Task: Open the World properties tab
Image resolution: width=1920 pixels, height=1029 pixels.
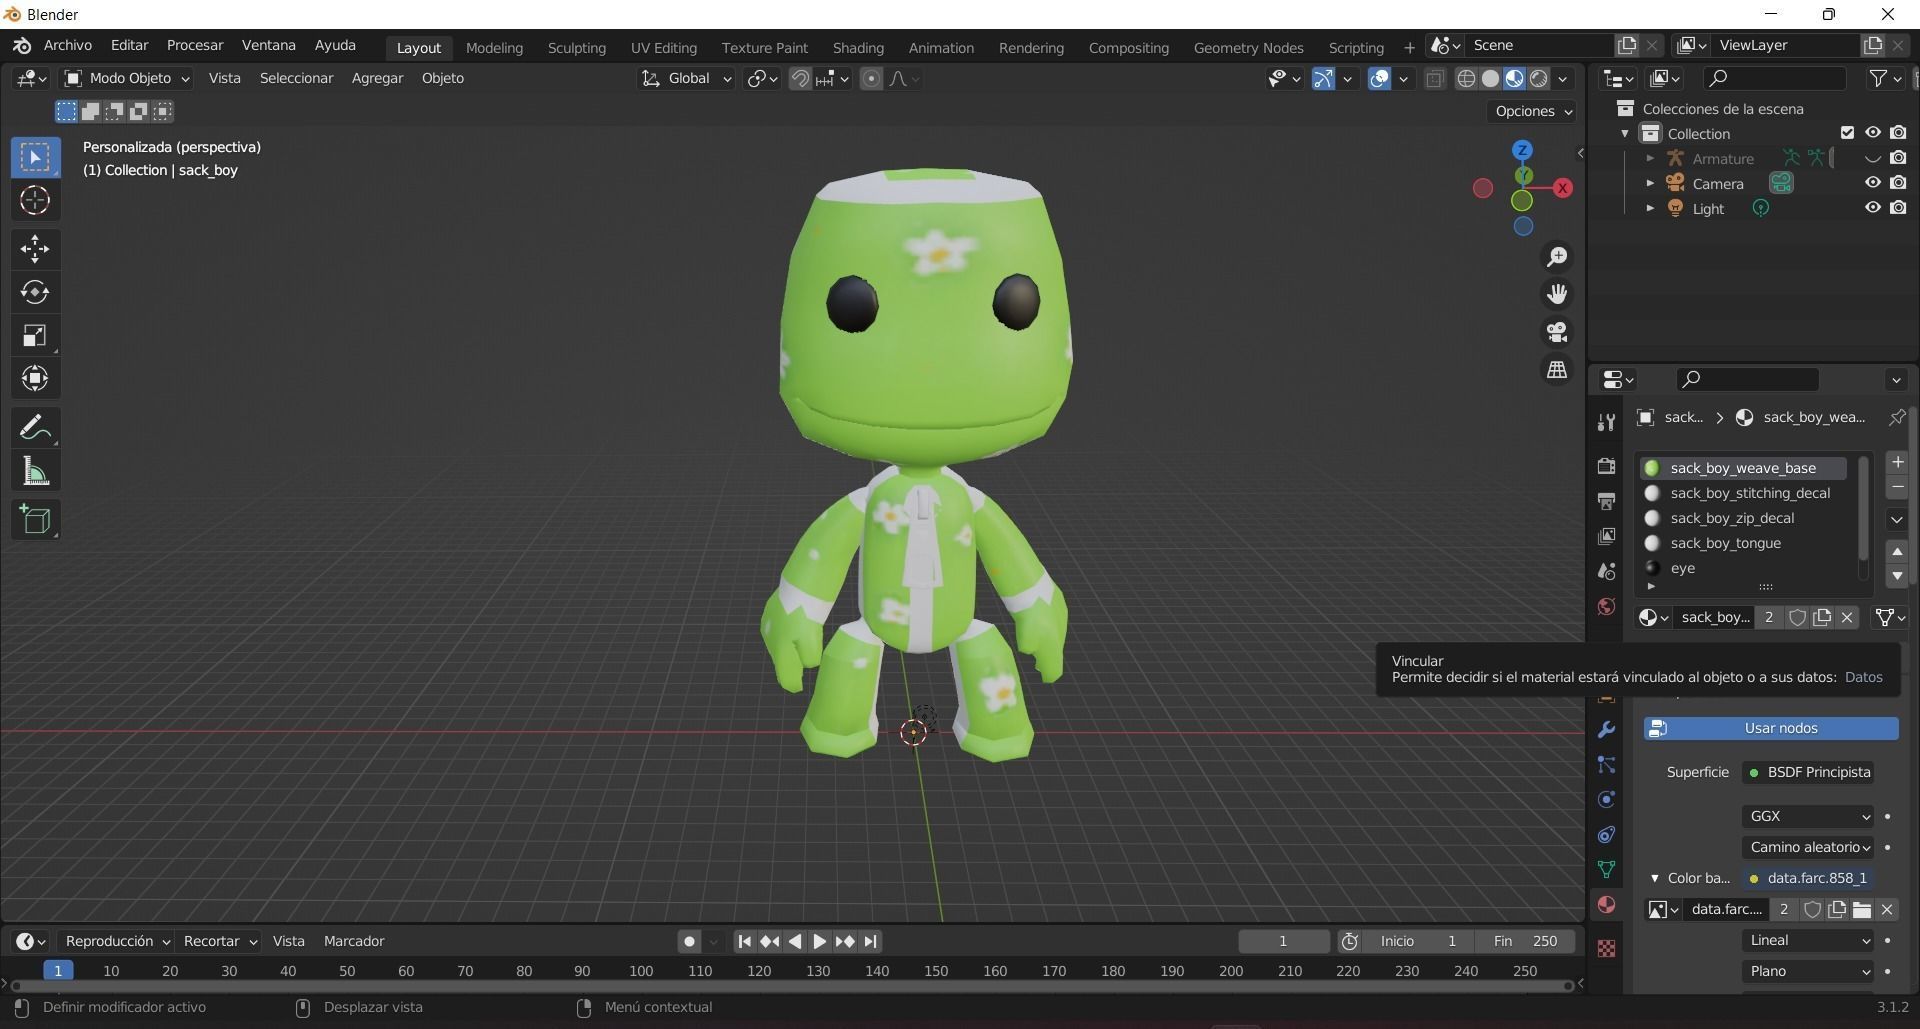Action: point(1606,606)
